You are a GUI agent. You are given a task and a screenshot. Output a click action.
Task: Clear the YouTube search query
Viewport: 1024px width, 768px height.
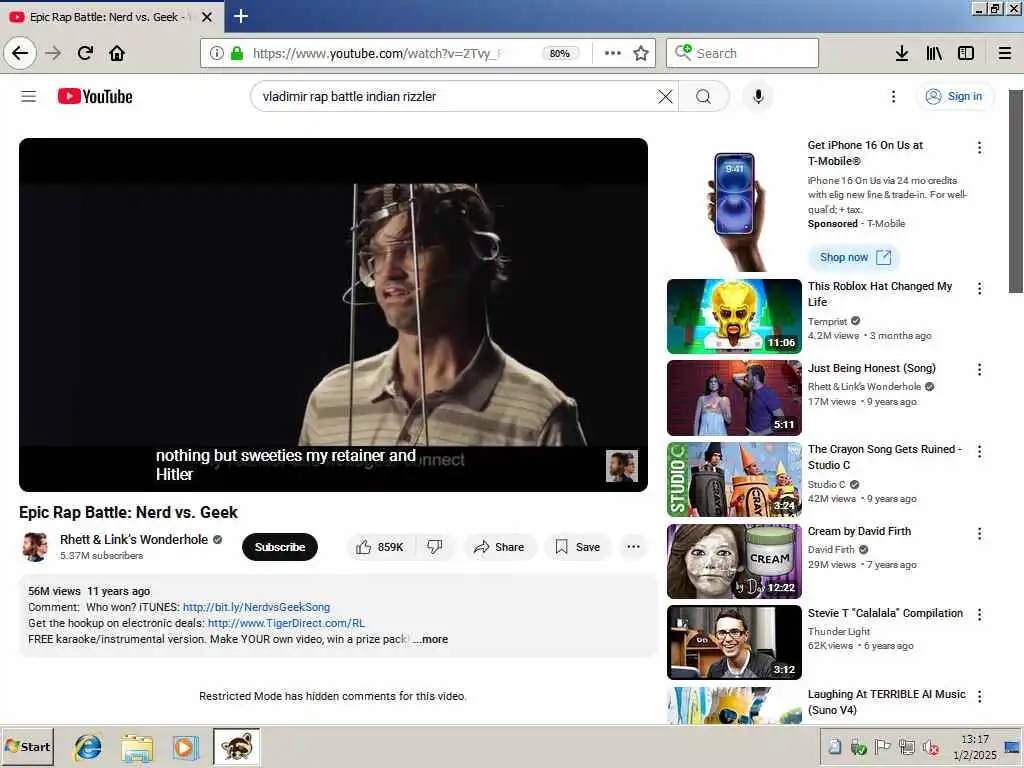coord(665,97)
